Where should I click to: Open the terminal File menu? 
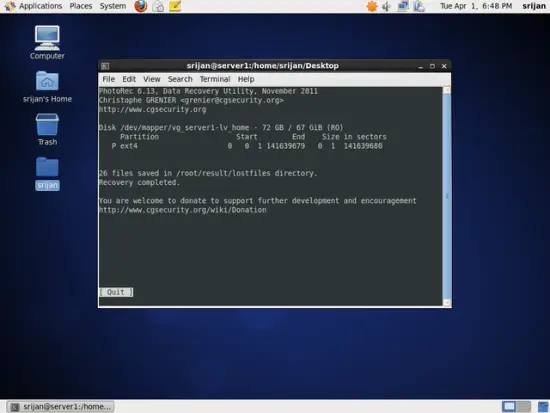(108, 79)
